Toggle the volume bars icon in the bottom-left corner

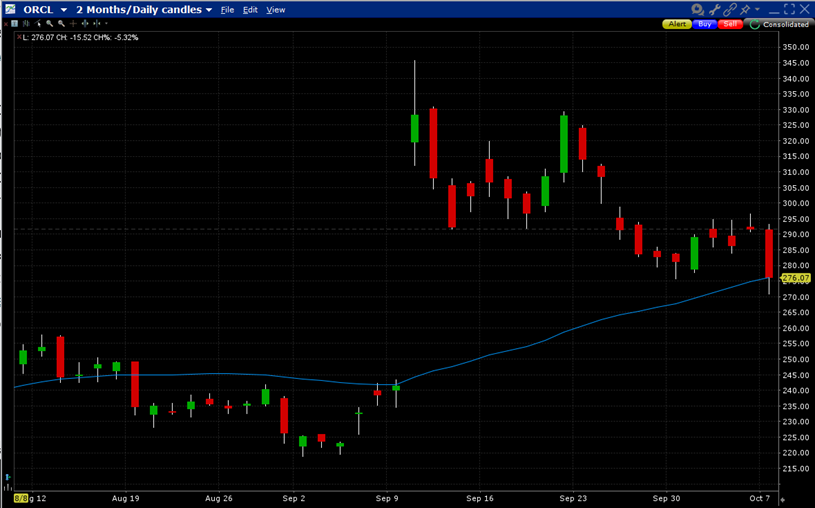[7, 487]
